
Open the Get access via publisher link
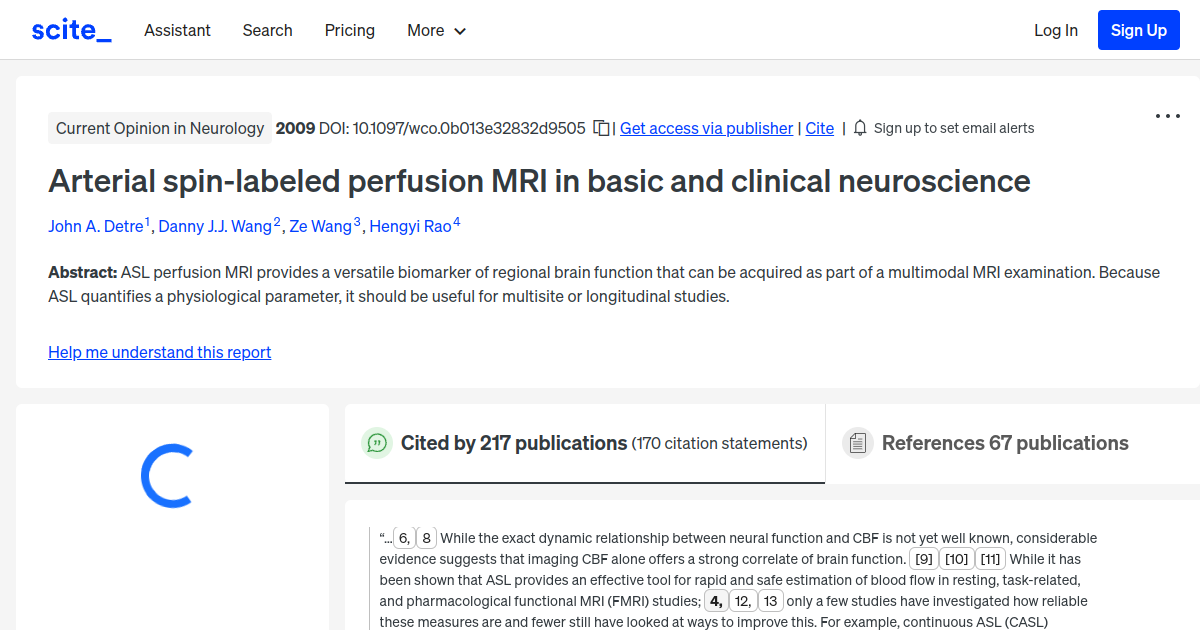[706, 128]
